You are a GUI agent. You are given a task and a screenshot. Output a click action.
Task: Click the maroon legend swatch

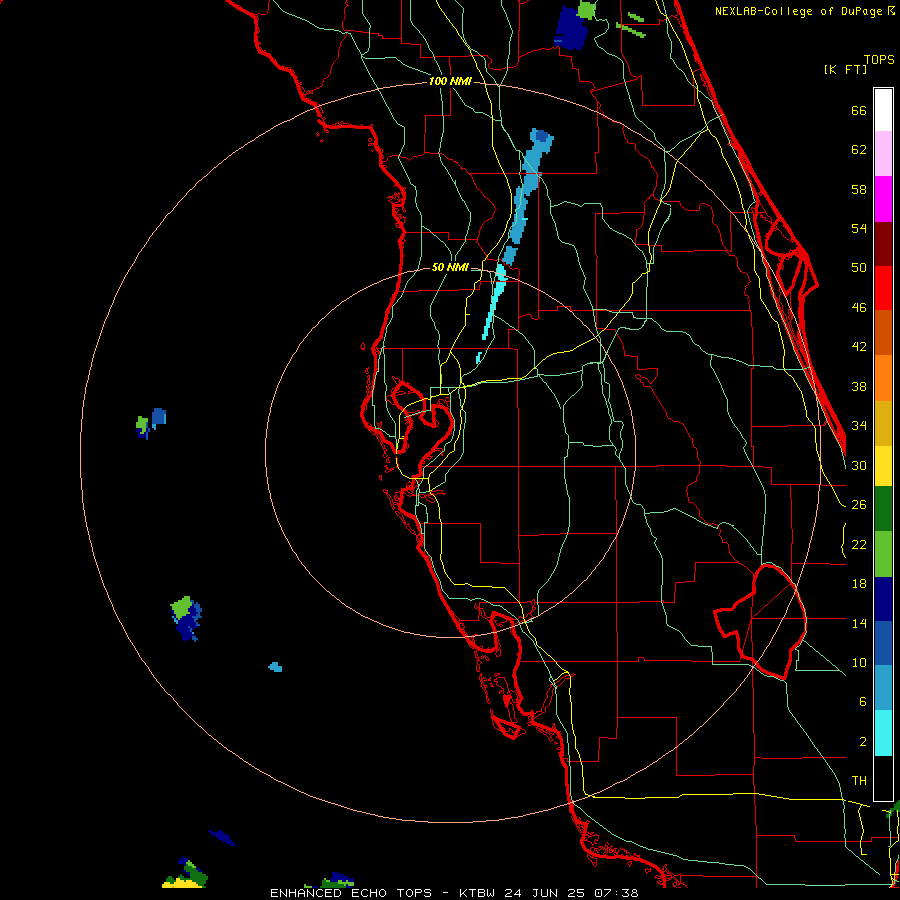(x=883, y=244)
